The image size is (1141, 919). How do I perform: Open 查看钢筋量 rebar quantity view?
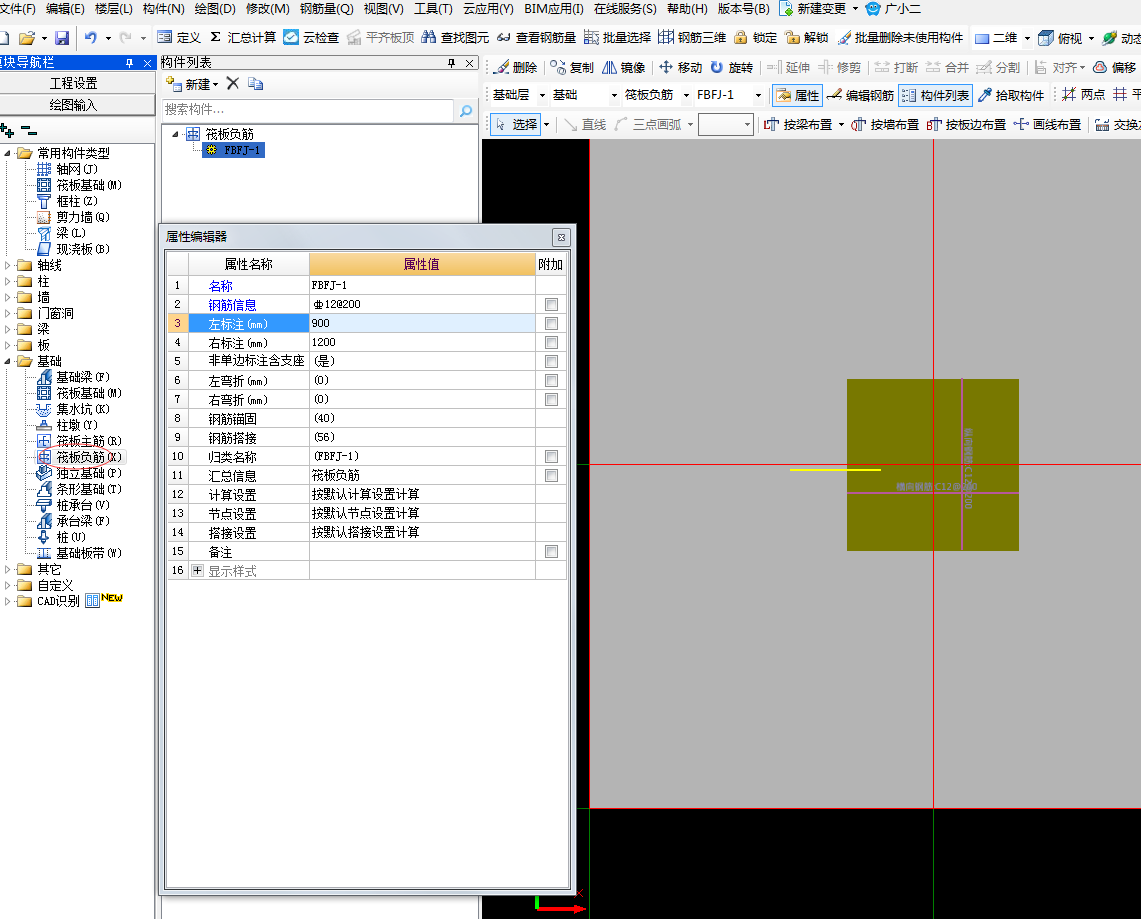[537, 38]
